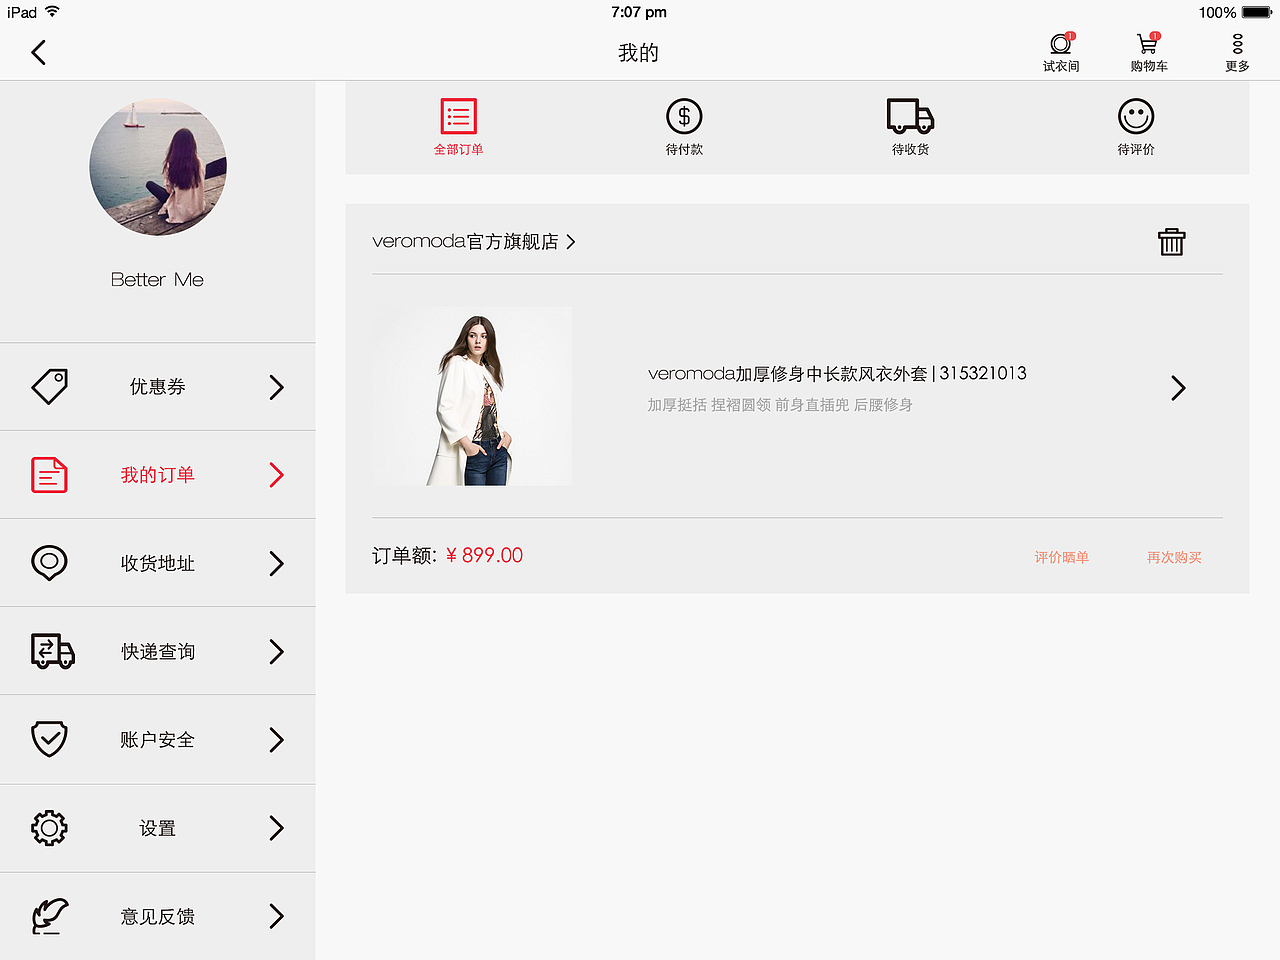
Task: Open 收货地址 menu label
Action: [x=158, y=563]
